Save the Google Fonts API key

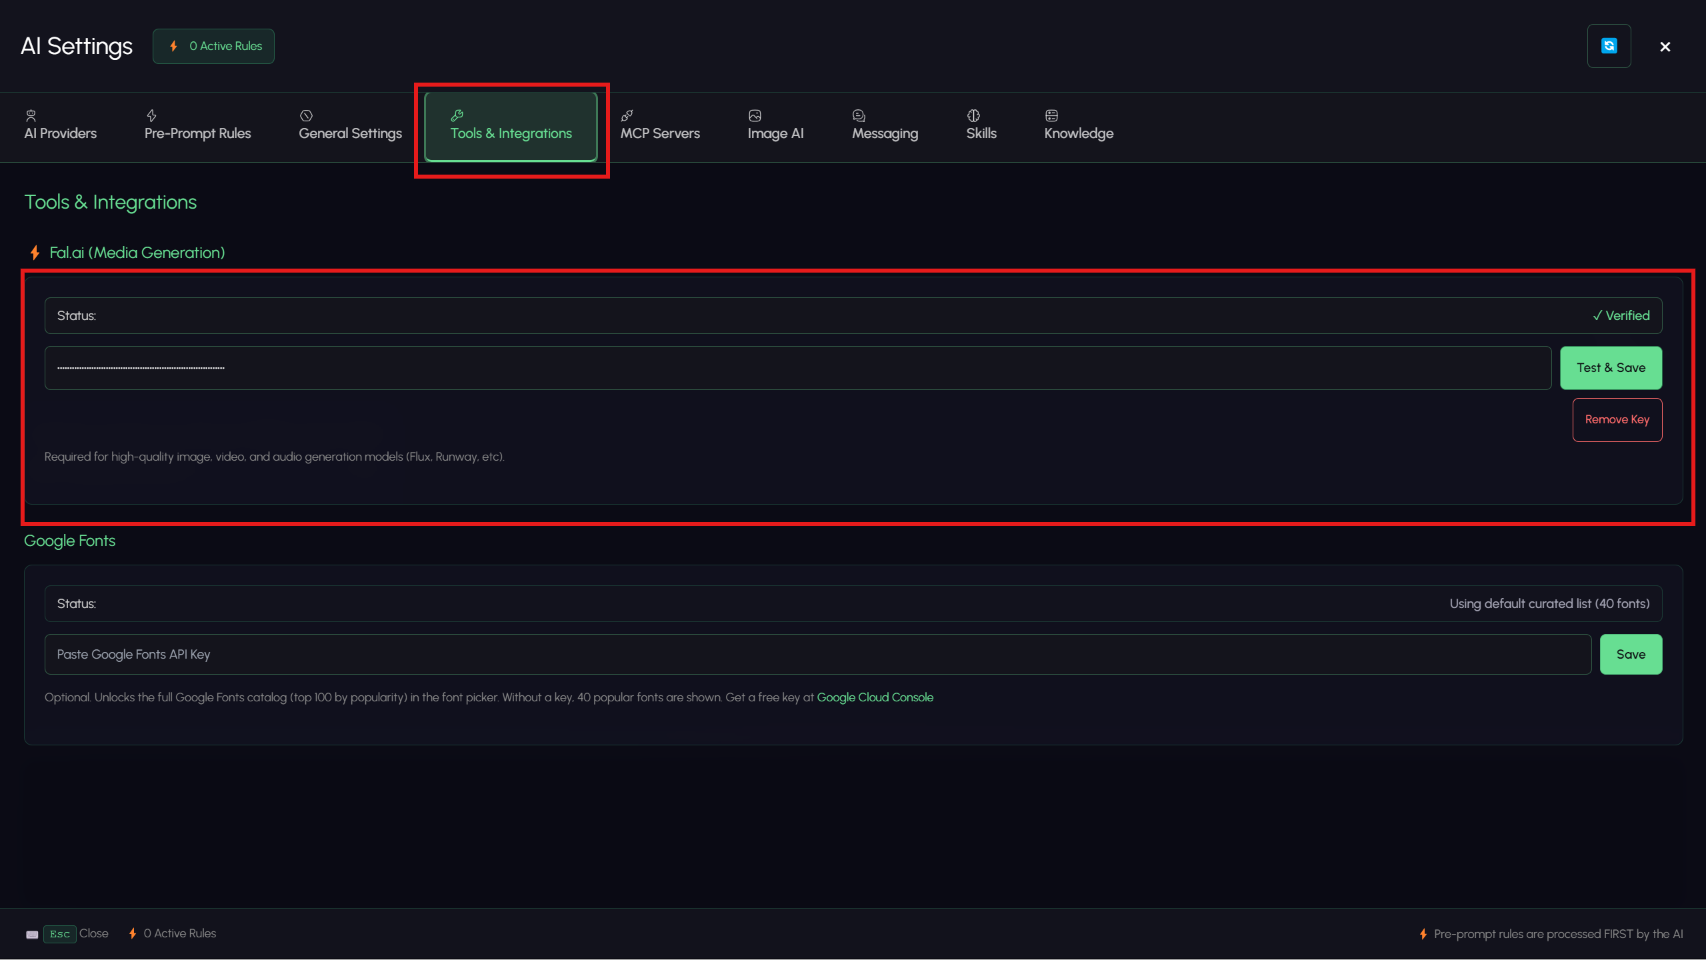(1631, 655)
